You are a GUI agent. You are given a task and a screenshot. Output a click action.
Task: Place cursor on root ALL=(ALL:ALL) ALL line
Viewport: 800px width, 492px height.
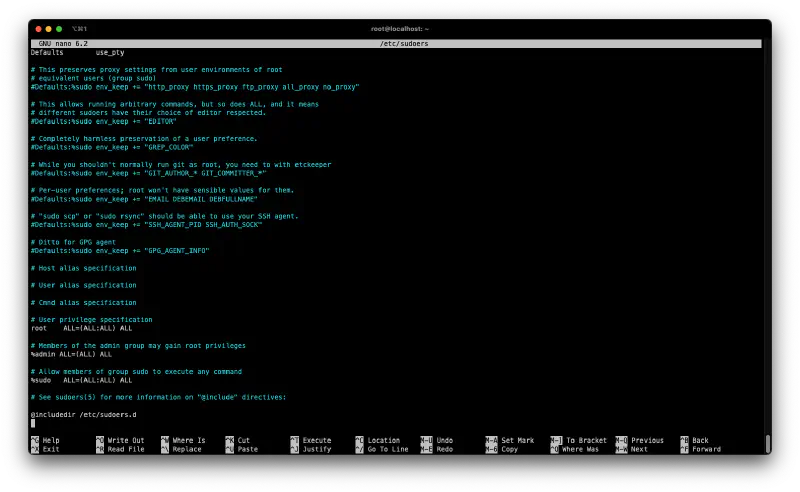pos(82,329)
